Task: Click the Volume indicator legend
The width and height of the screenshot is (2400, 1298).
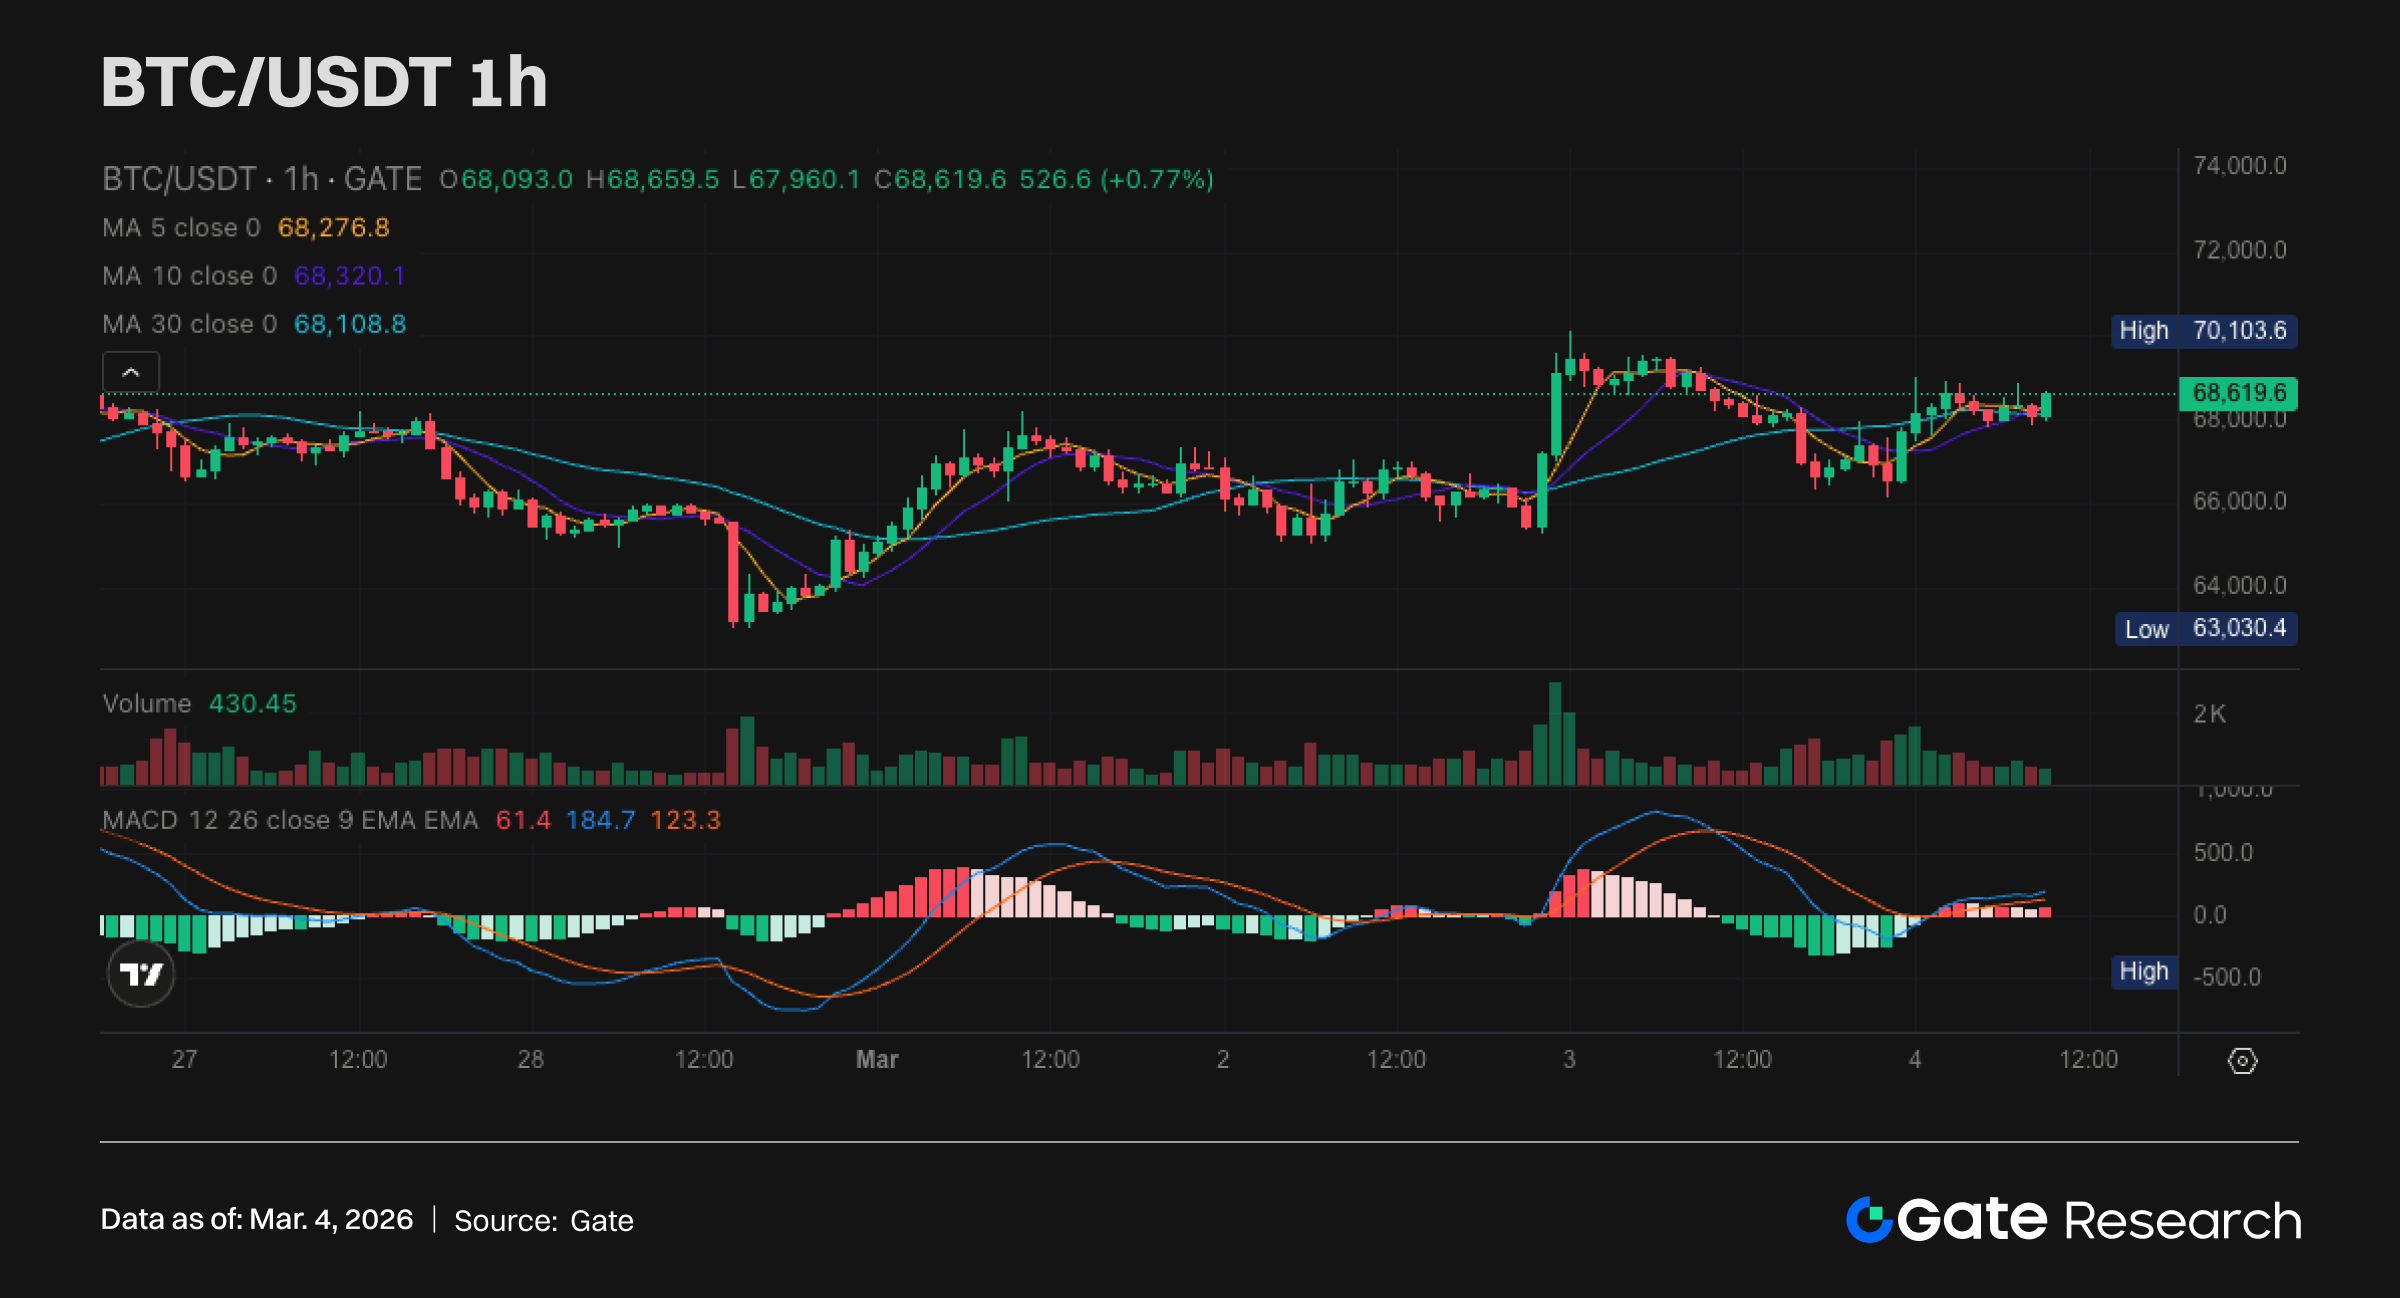Action: coord(147,704)
